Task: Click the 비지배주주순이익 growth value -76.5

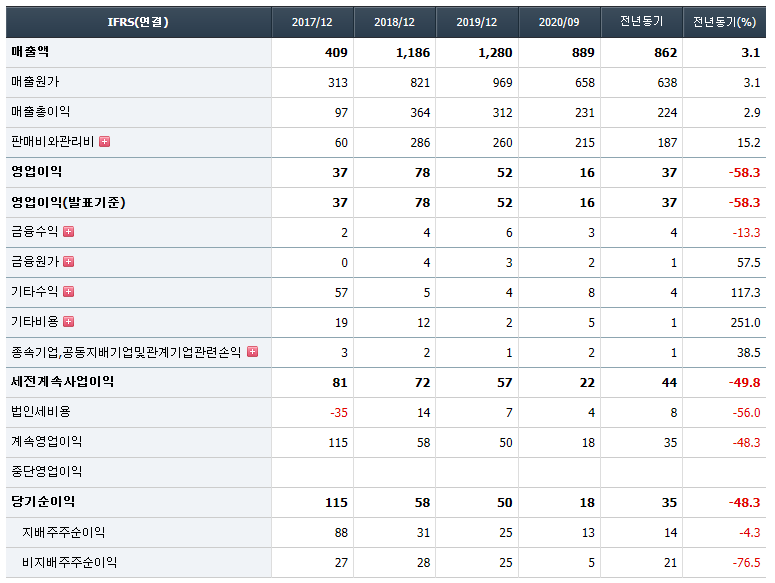Action: 746,563
